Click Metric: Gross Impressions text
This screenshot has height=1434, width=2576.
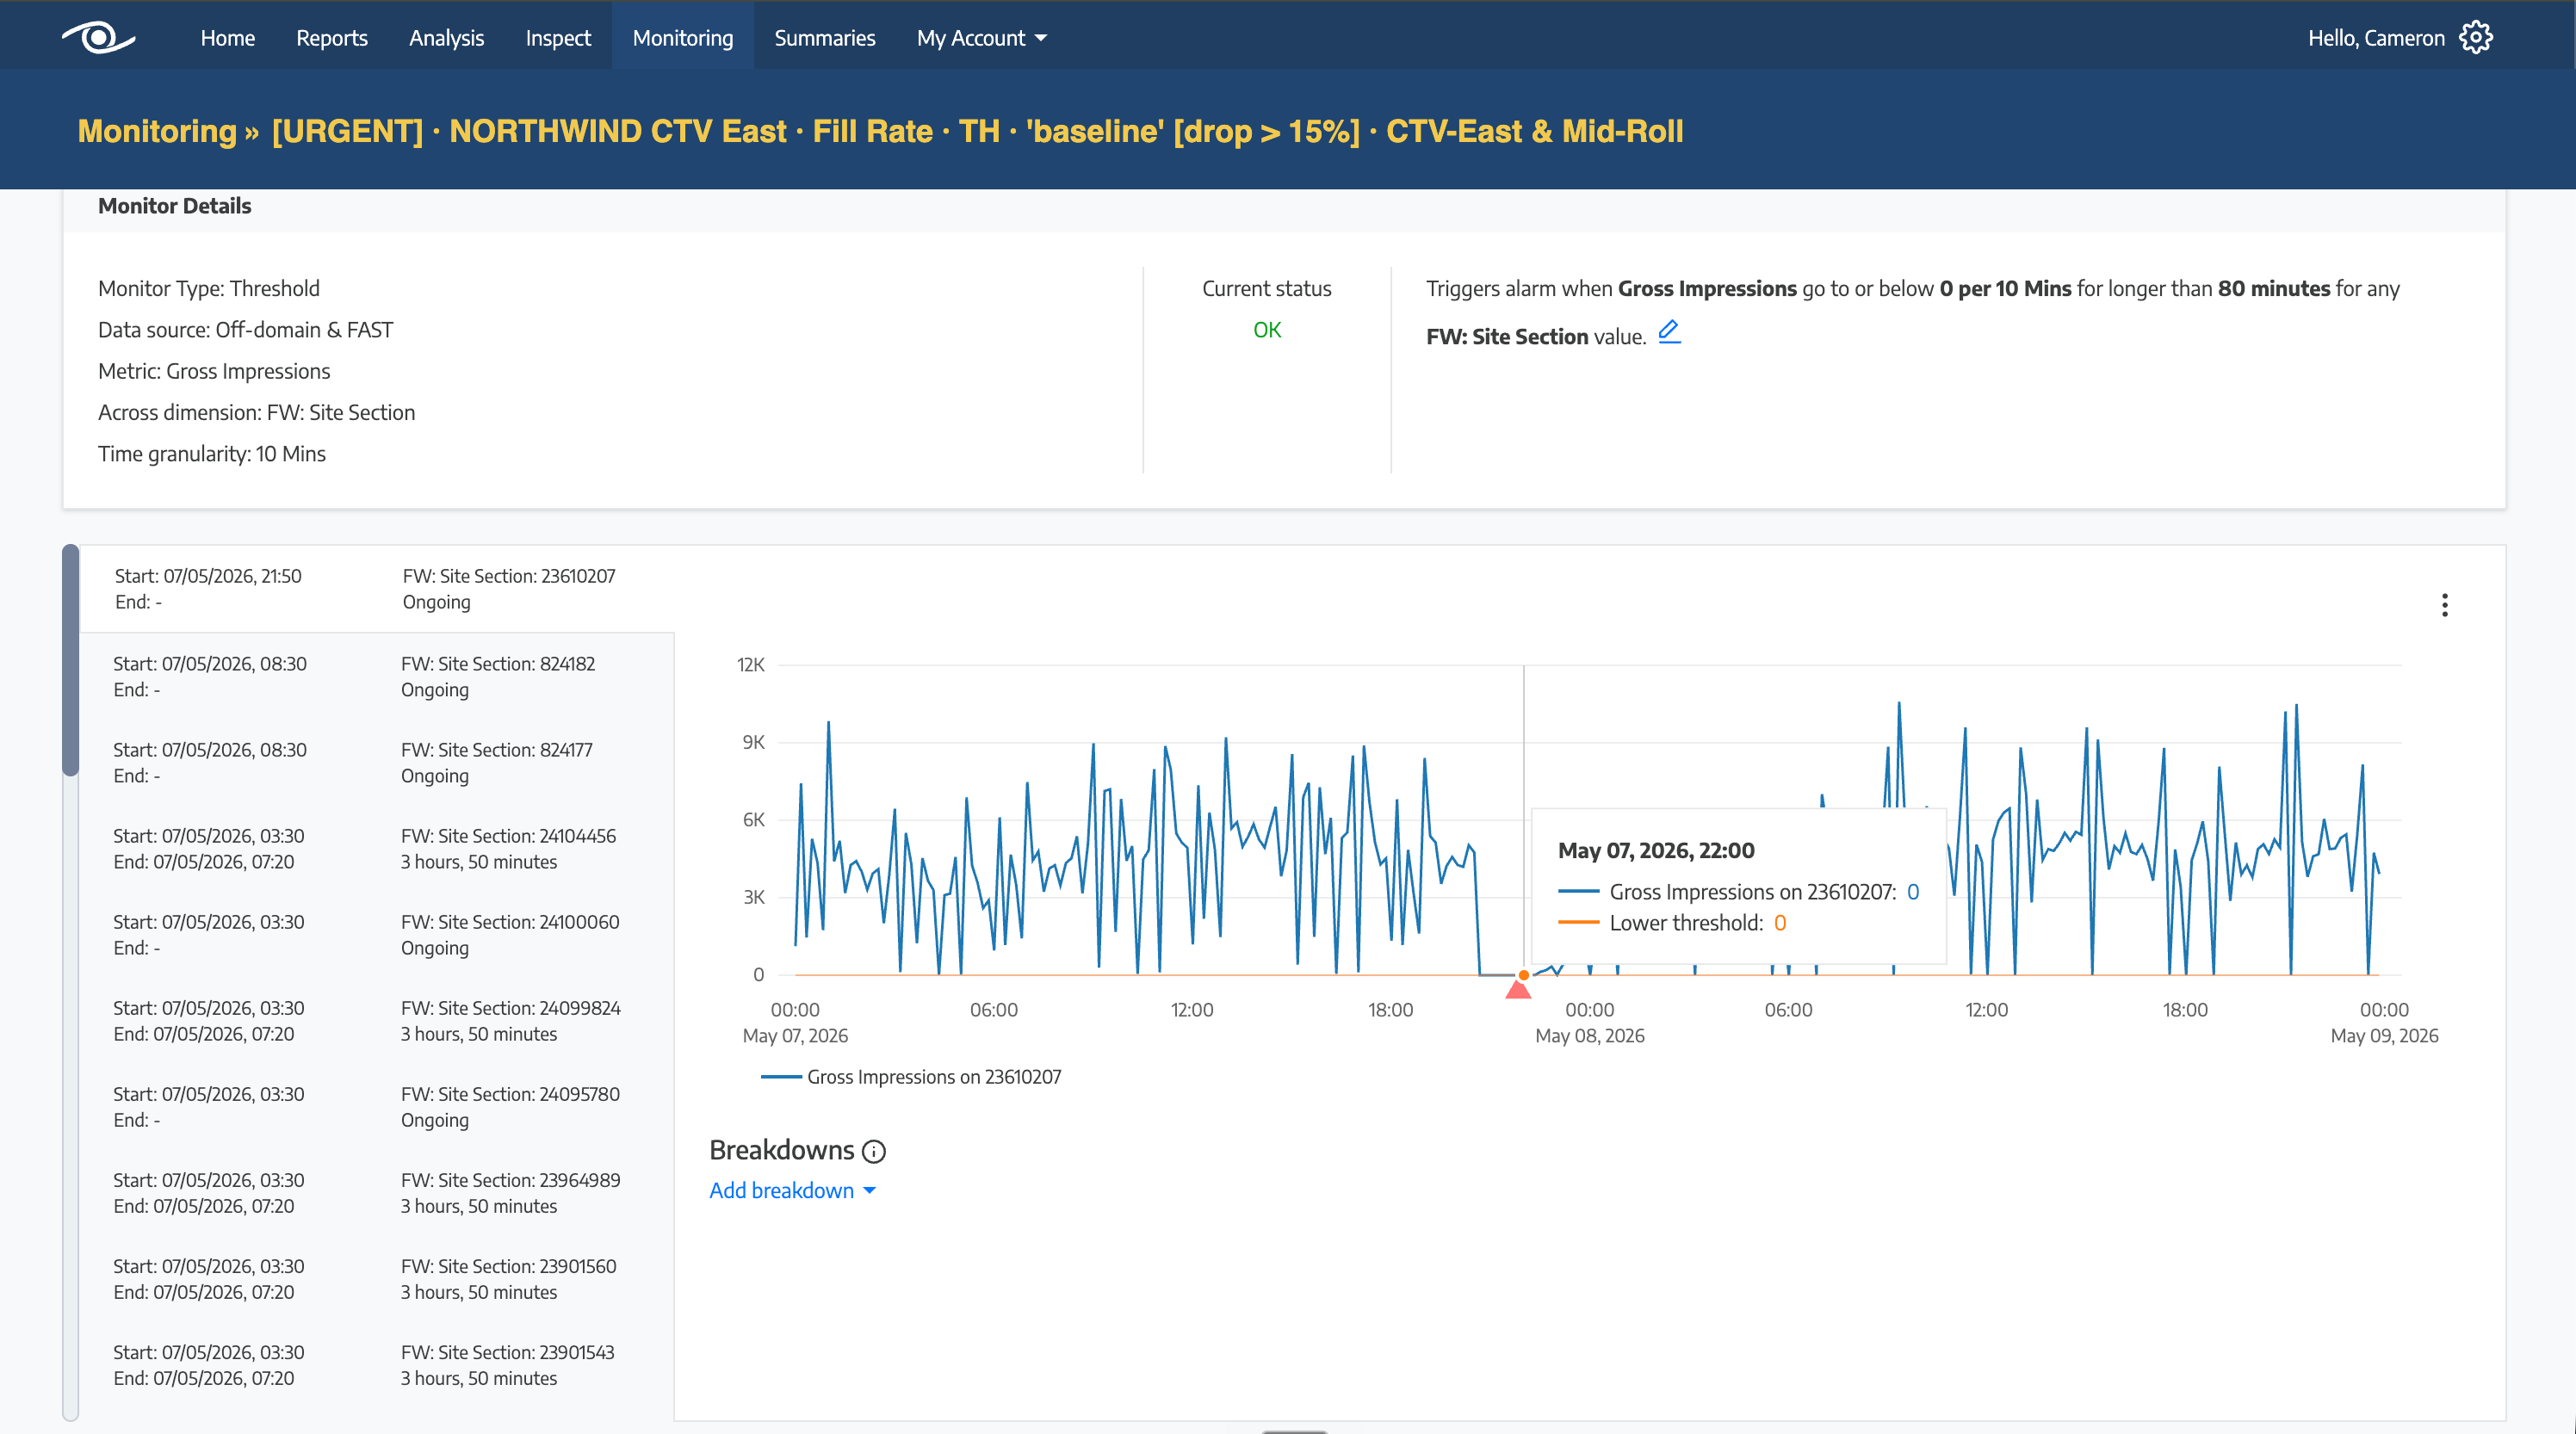(214, 371)
